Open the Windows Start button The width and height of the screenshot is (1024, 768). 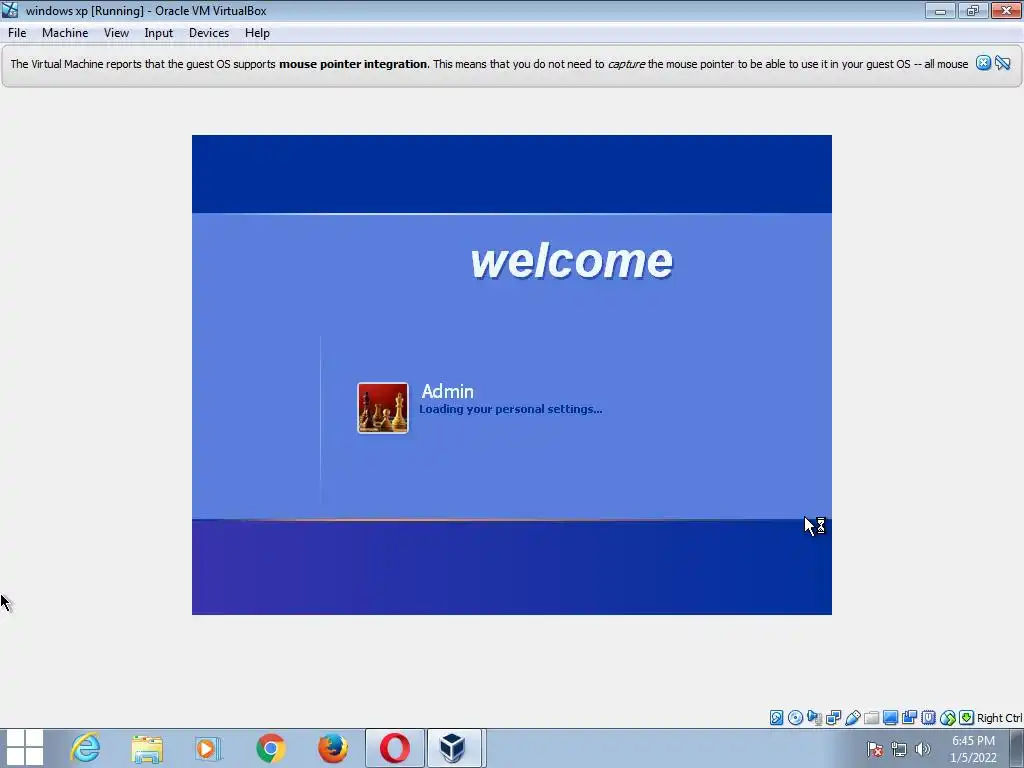click(x=24, y=748)
